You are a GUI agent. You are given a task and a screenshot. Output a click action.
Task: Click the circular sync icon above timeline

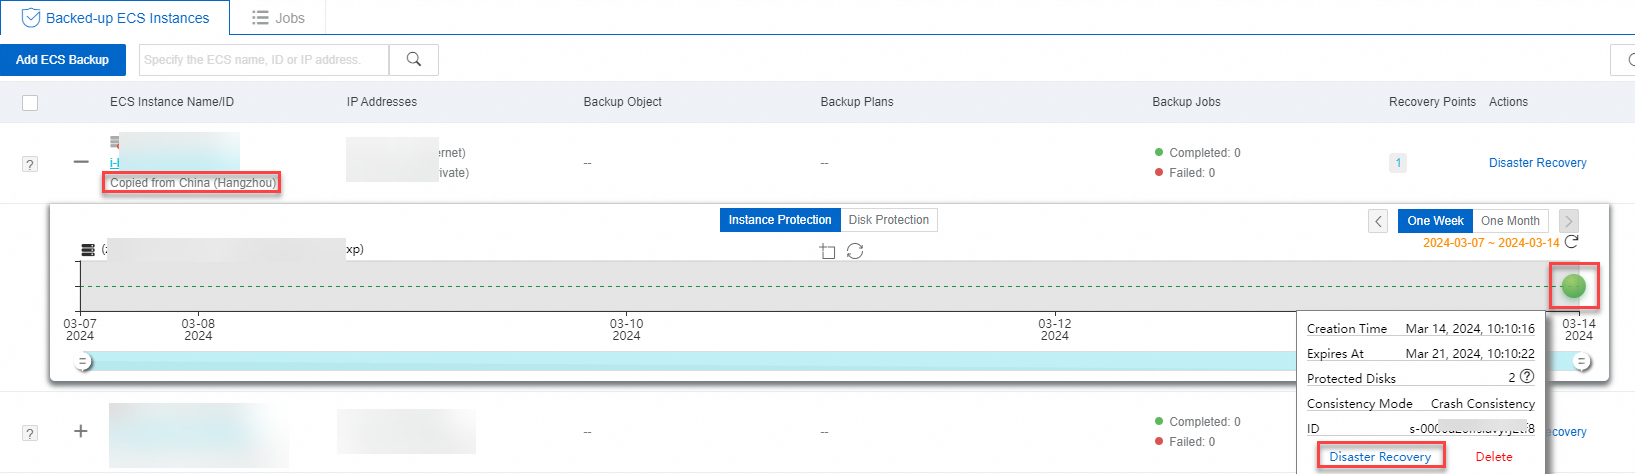point(855,251)
